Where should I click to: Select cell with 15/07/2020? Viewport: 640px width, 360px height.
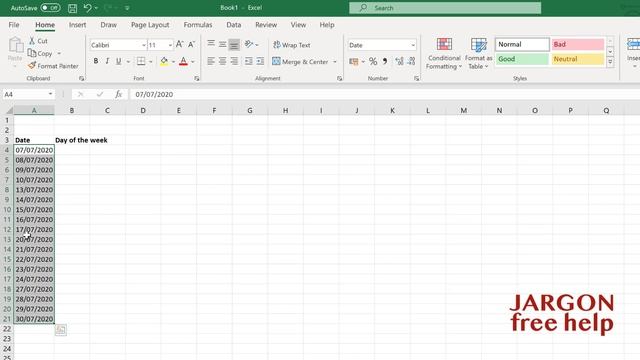coord(34,210)
